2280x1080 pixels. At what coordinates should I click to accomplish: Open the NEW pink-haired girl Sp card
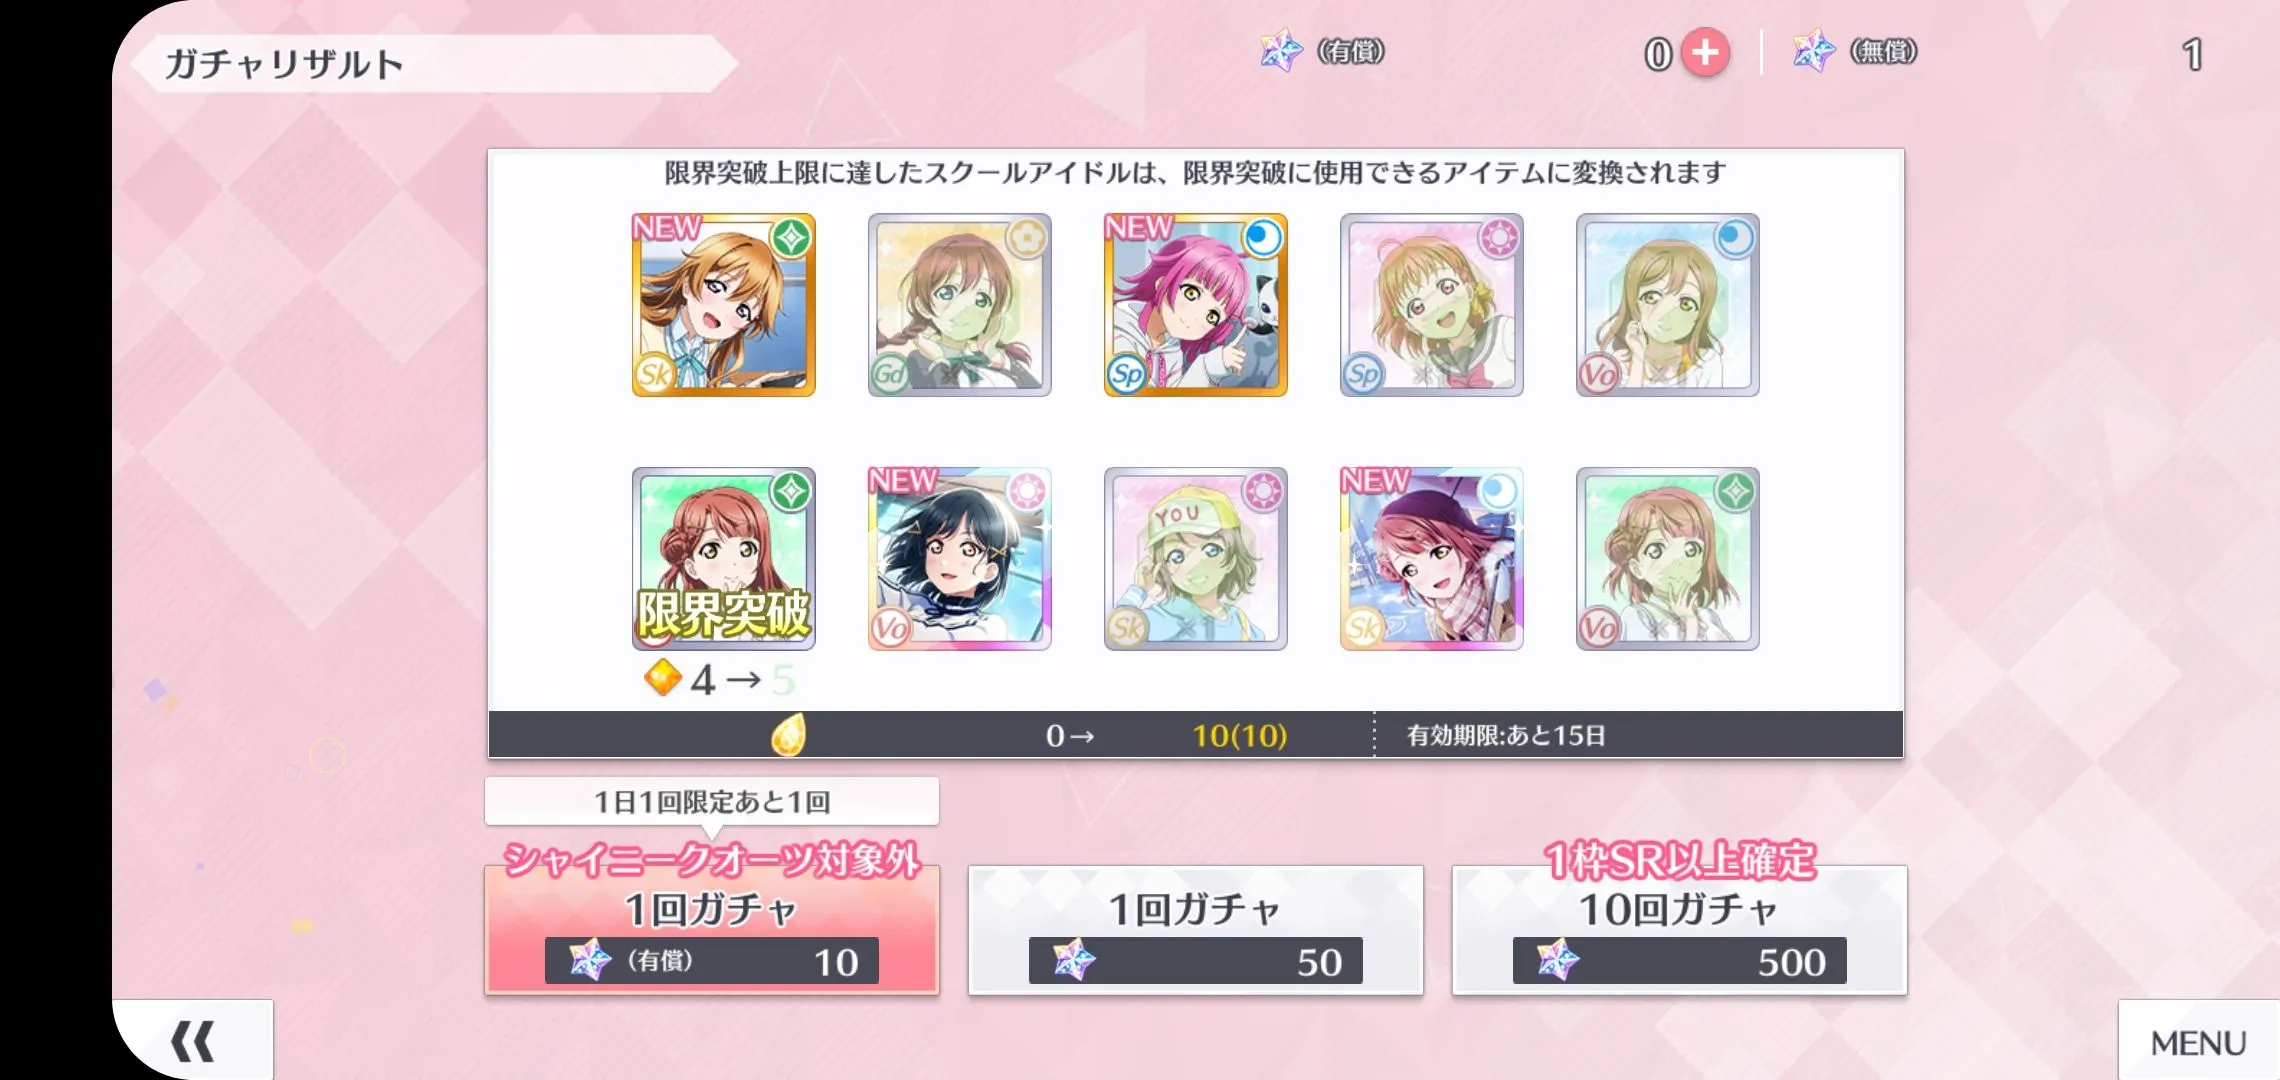1196,305
